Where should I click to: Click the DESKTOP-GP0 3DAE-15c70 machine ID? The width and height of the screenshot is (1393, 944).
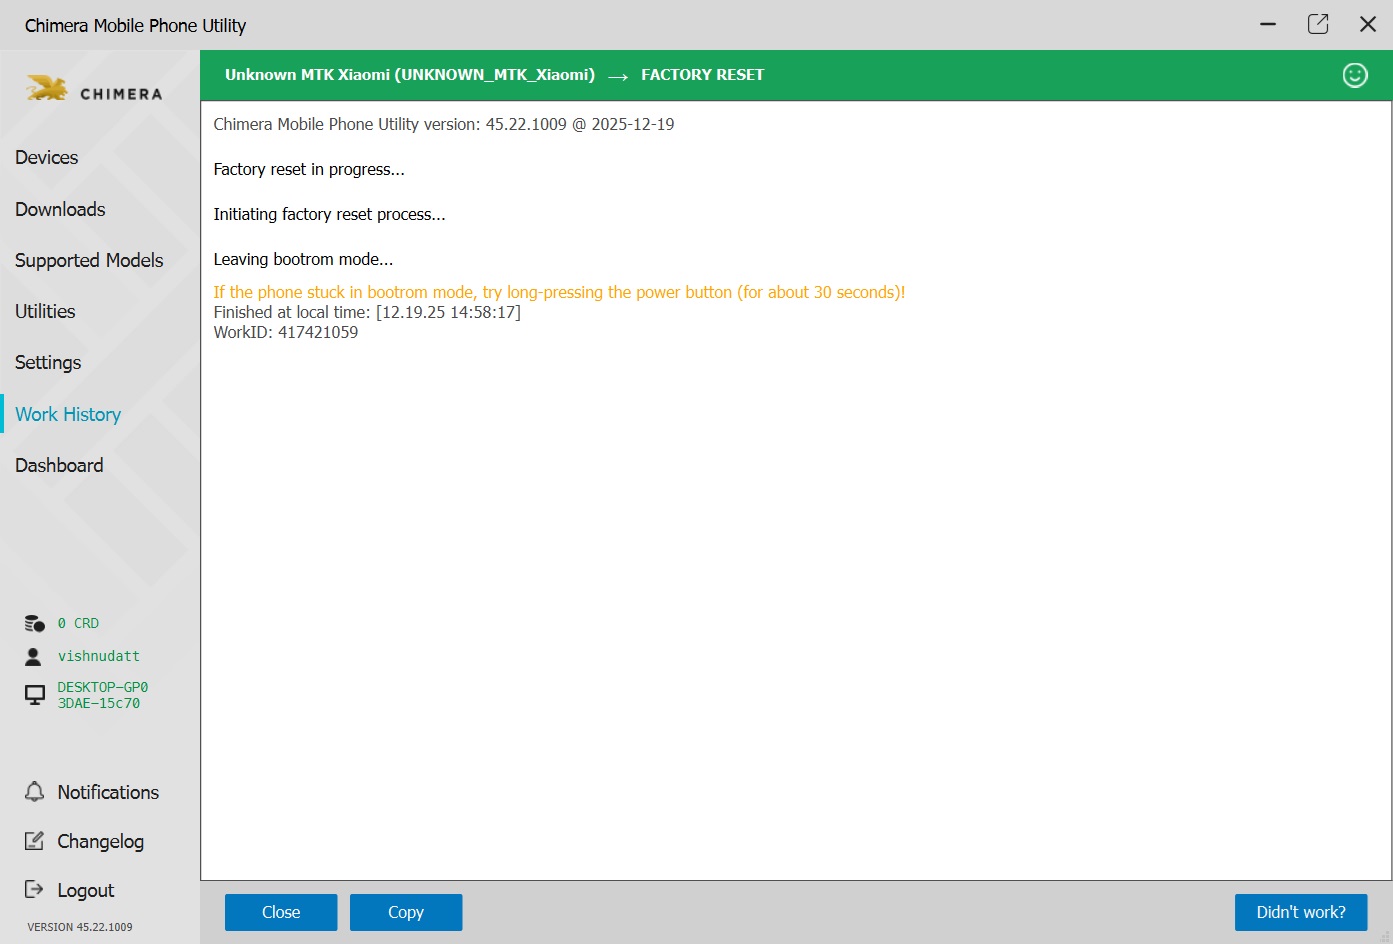[x=103, y=695]
